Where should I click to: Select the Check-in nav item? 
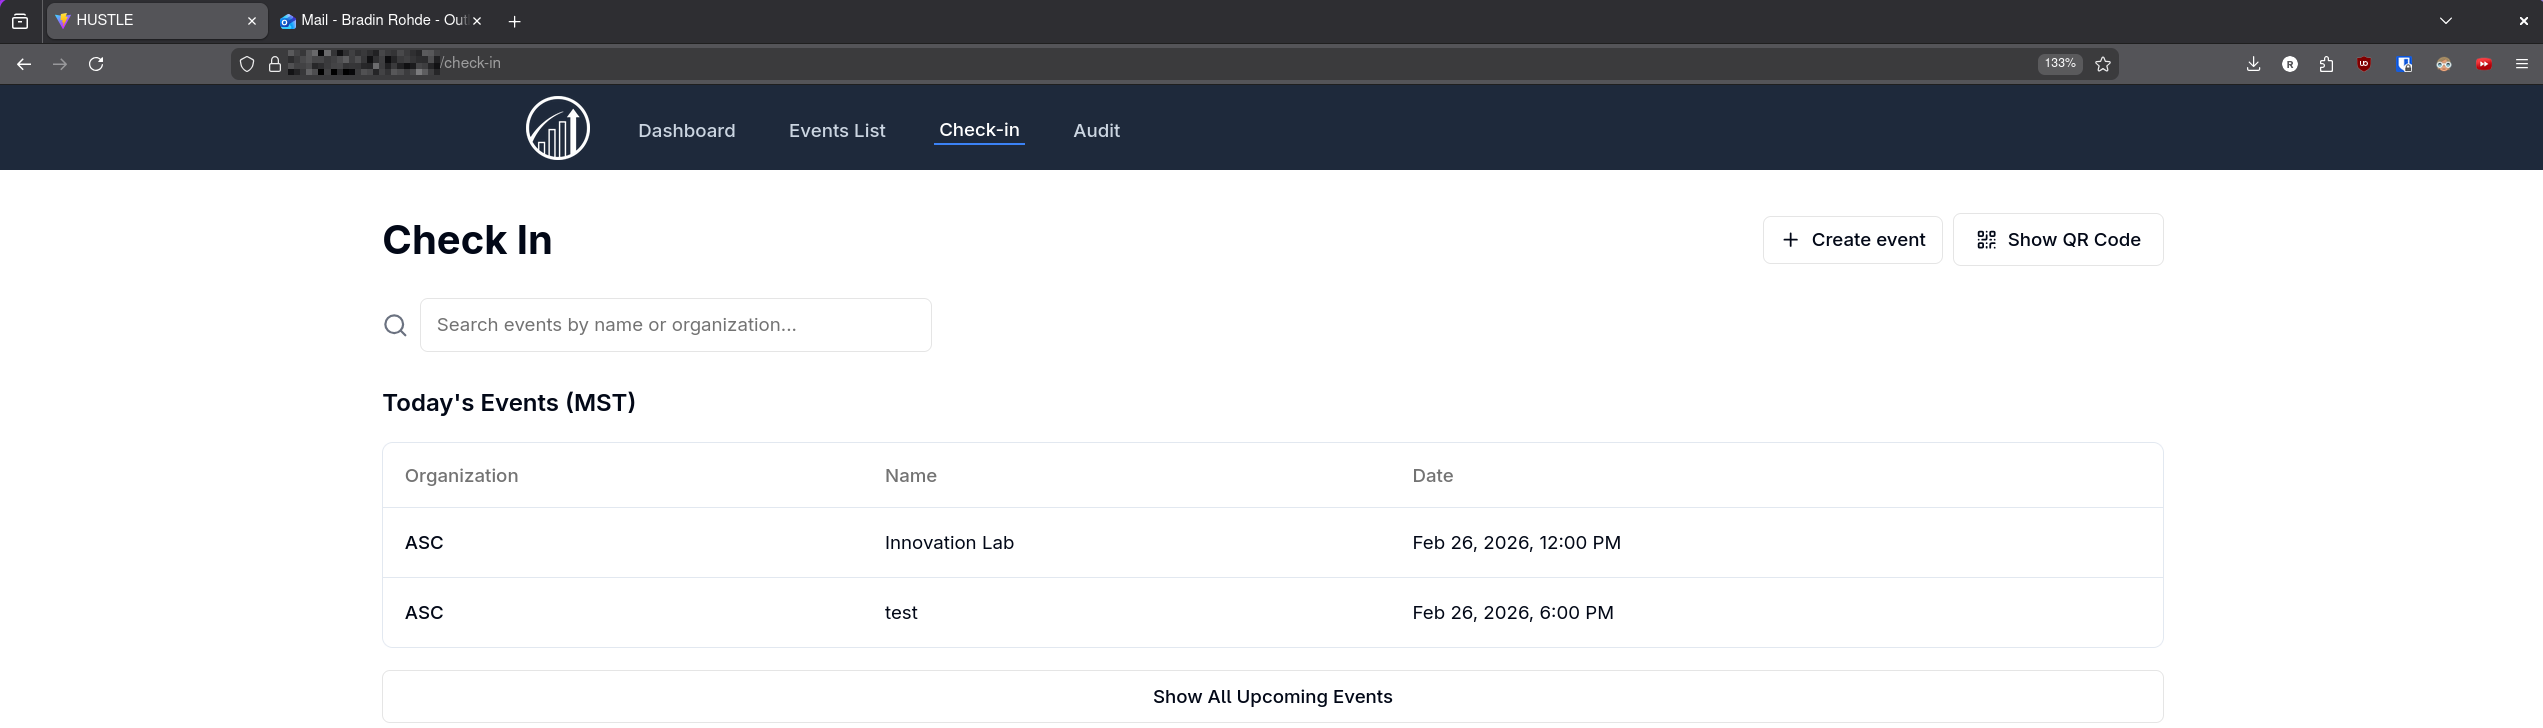click(979, 130)
